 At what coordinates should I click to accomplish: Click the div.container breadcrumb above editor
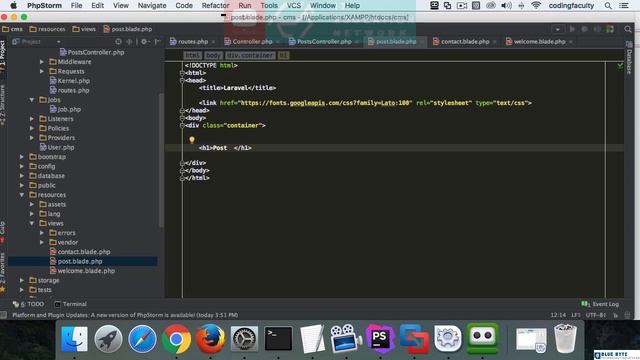tap(250, 55)
